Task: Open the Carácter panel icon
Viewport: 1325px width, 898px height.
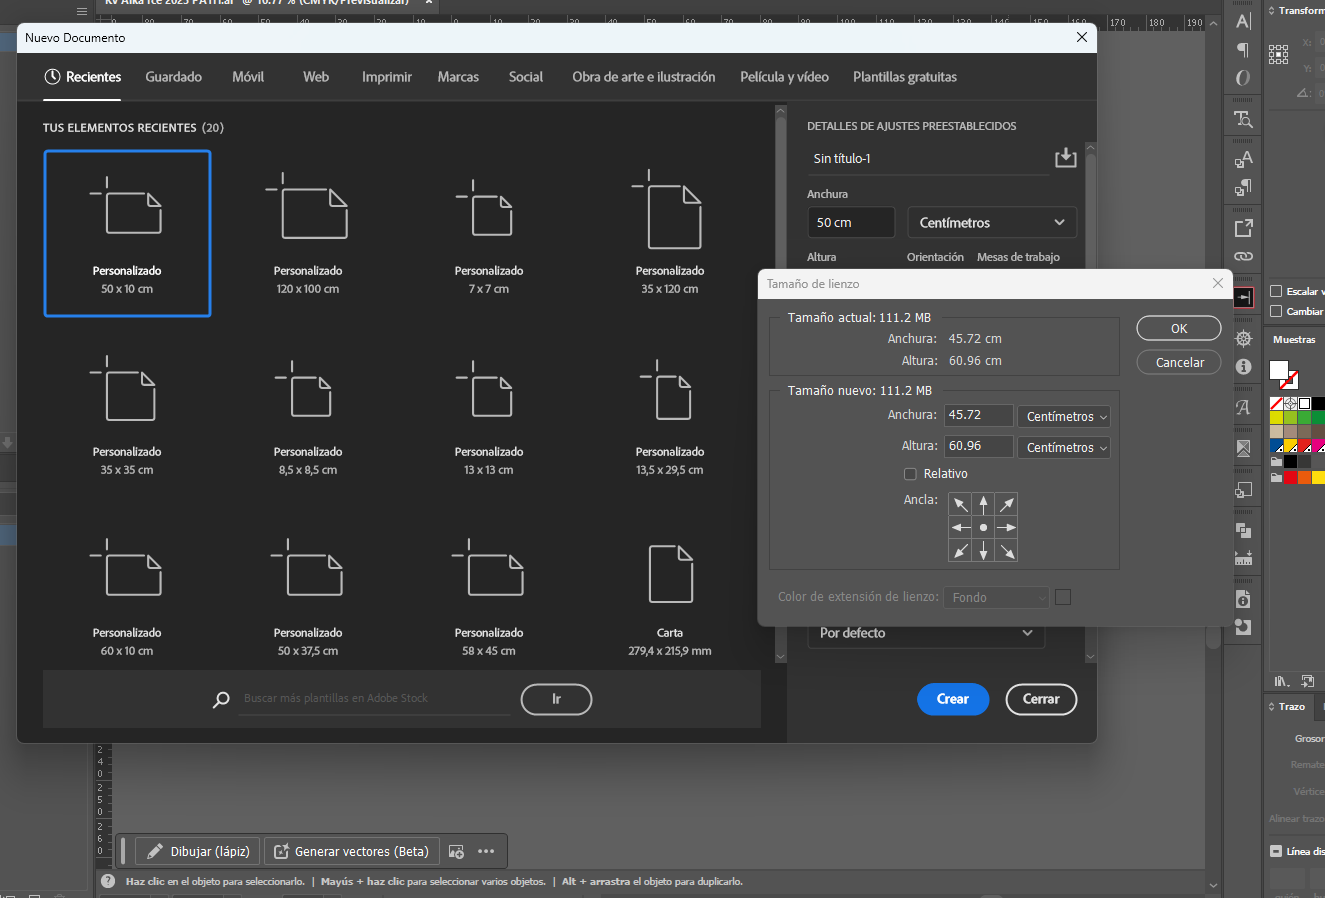Action: [x=1243, y=21]
